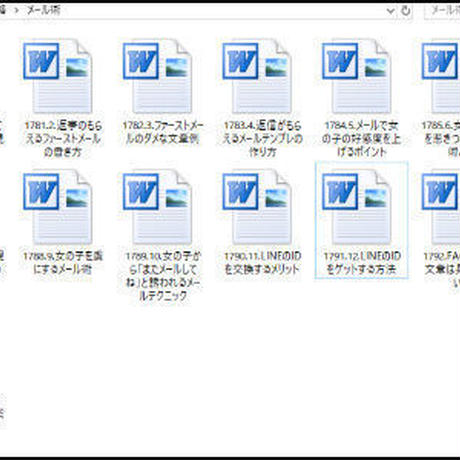Screen dimensions: 460x460
Task: Click the メール術 breadcrumb in address bar
Action: 44,10
